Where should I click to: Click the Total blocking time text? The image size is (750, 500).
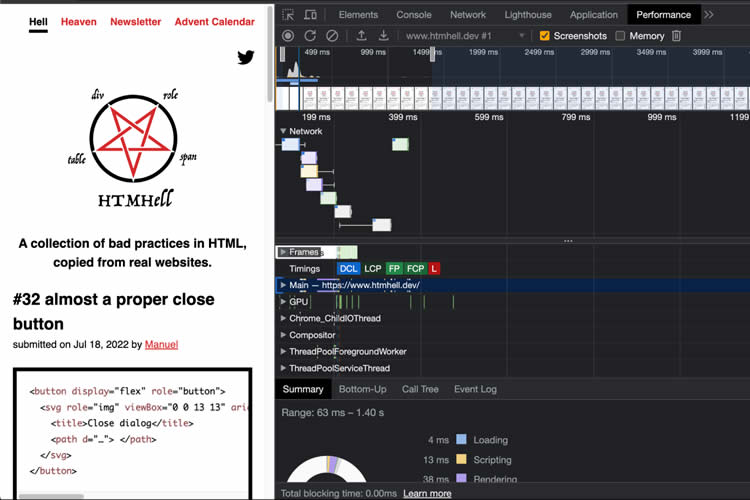pos(339,493)
